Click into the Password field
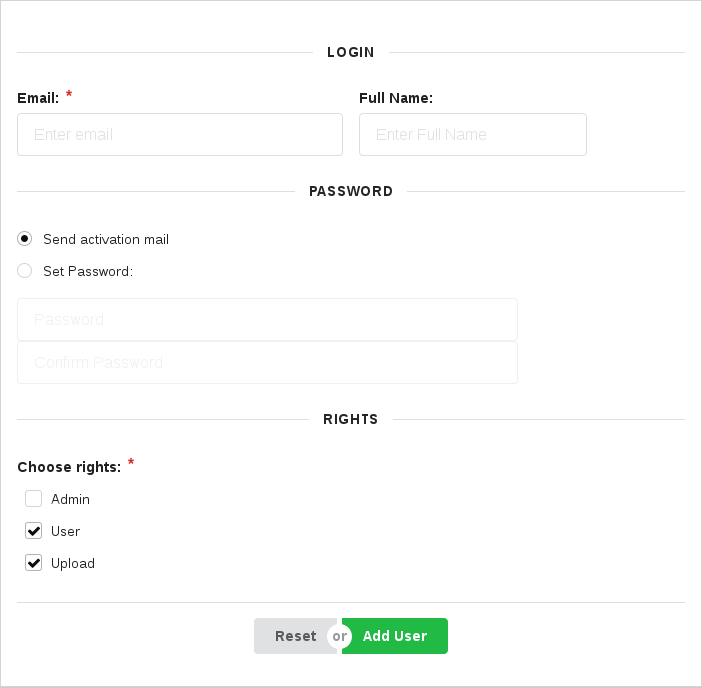Screen dimensions: 702x688 267,320
